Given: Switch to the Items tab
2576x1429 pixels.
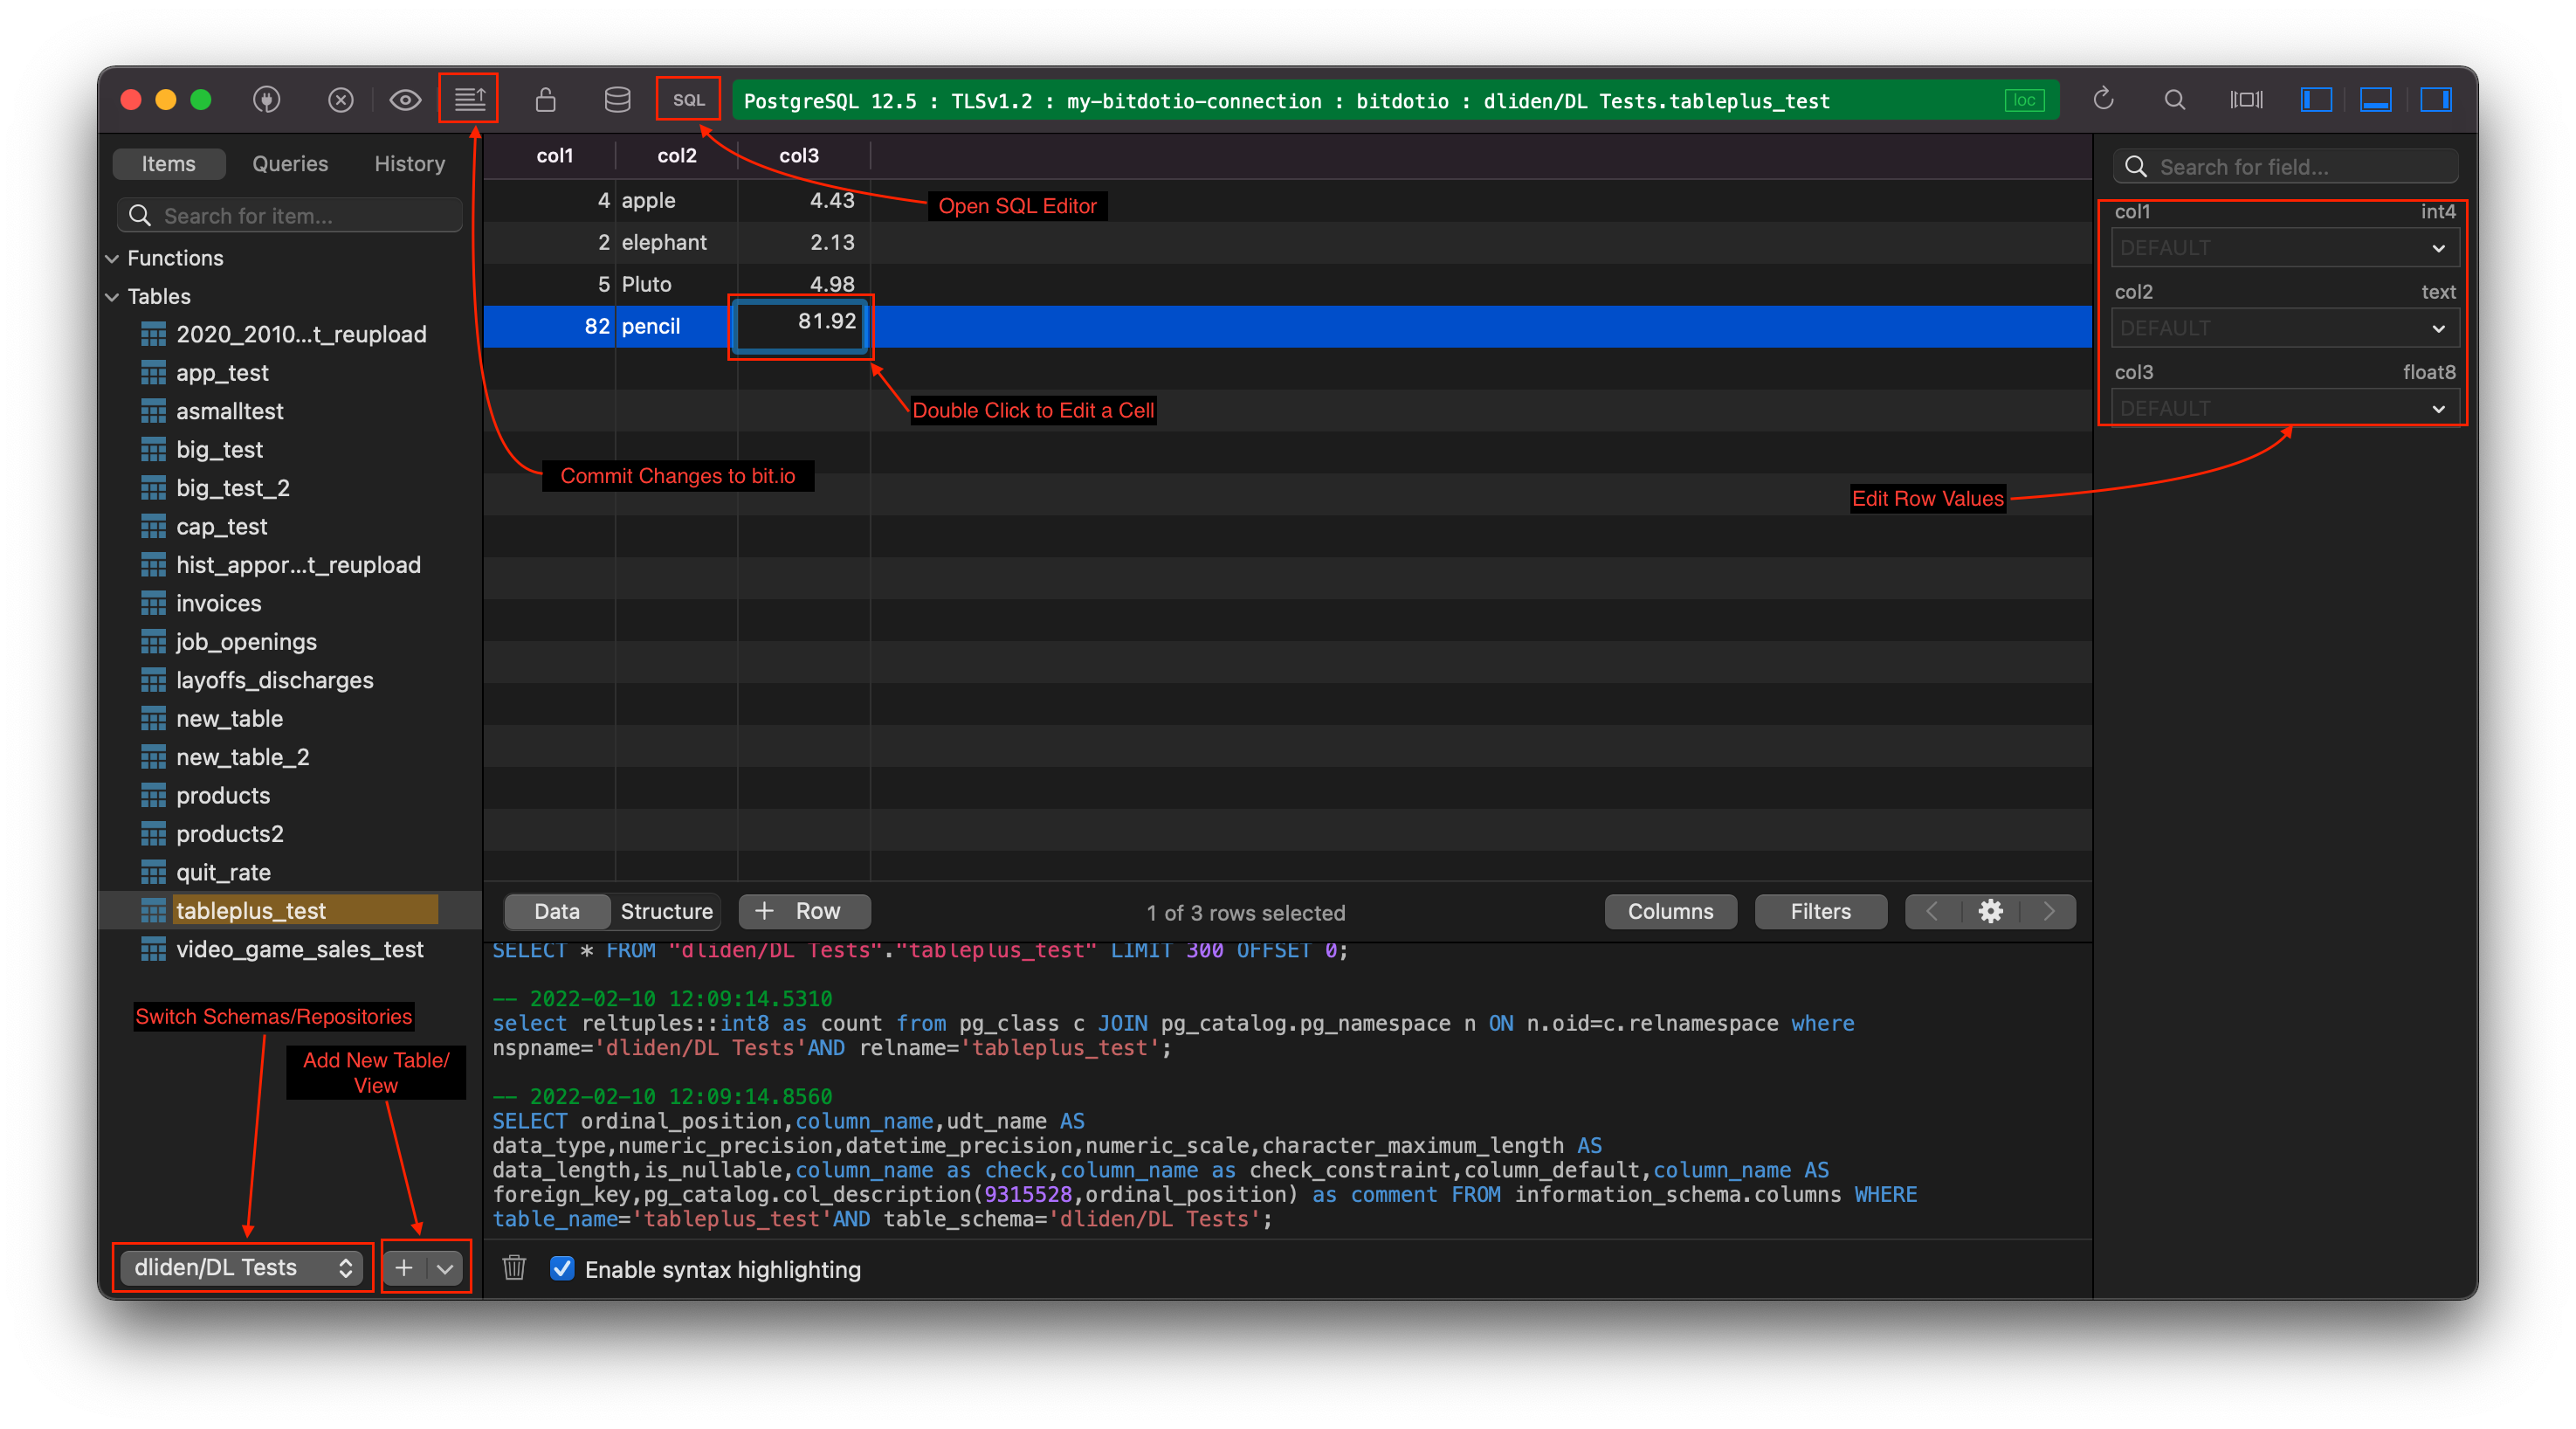Looking at the screenshot, I should (168, 163).
